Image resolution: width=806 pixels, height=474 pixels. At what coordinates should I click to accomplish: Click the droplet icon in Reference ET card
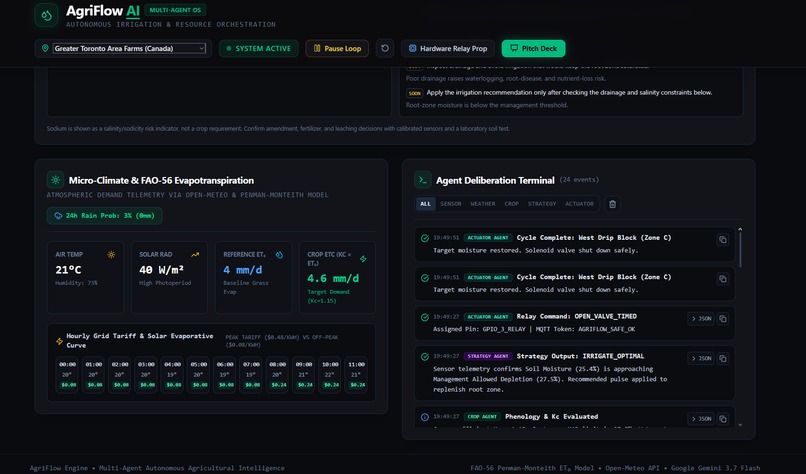tap(279, 254)
